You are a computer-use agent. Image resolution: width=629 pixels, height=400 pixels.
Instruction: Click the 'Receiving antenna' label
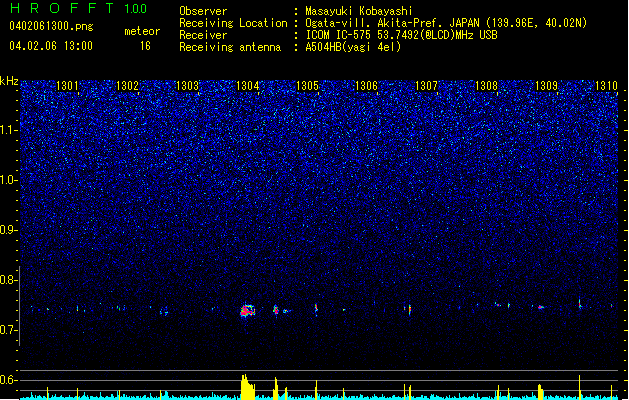coord(230,47)
